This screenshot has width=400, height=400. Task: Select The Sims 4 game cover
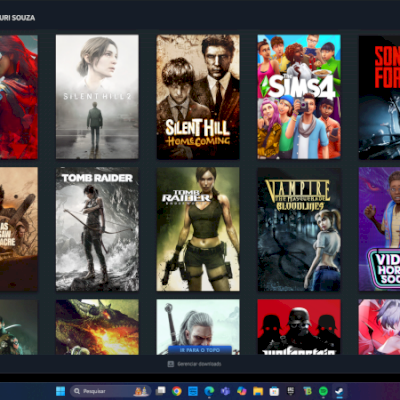299,97
